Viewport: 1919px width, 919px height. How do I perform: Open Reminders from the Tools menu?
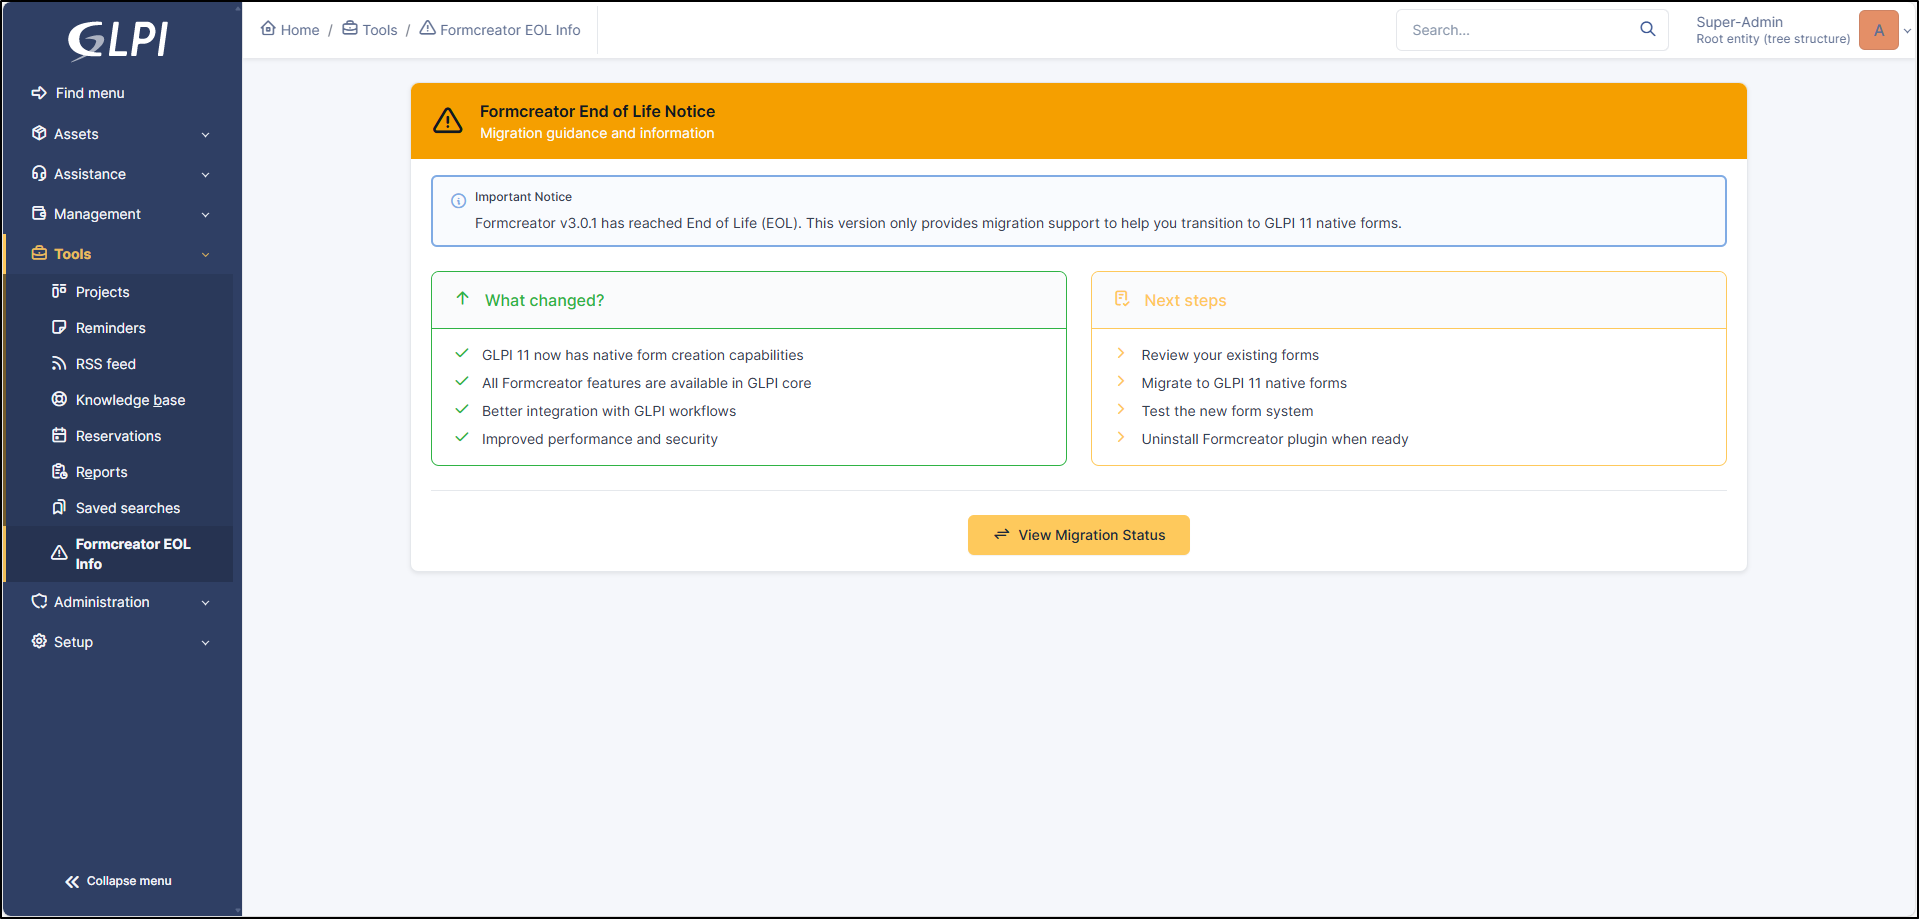click(x=110, y=328)
